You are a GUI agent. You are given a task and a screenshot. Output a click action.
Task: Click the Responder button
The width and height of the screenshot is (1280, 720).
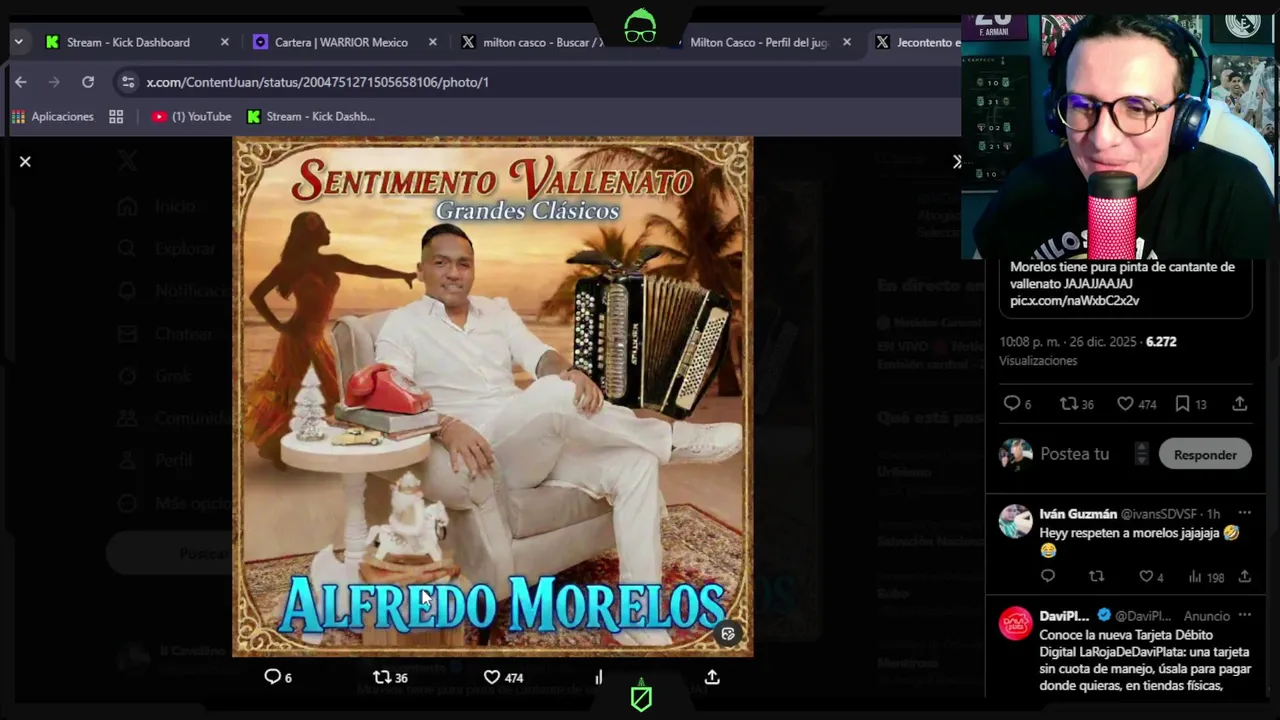[x=1205, y=454]
